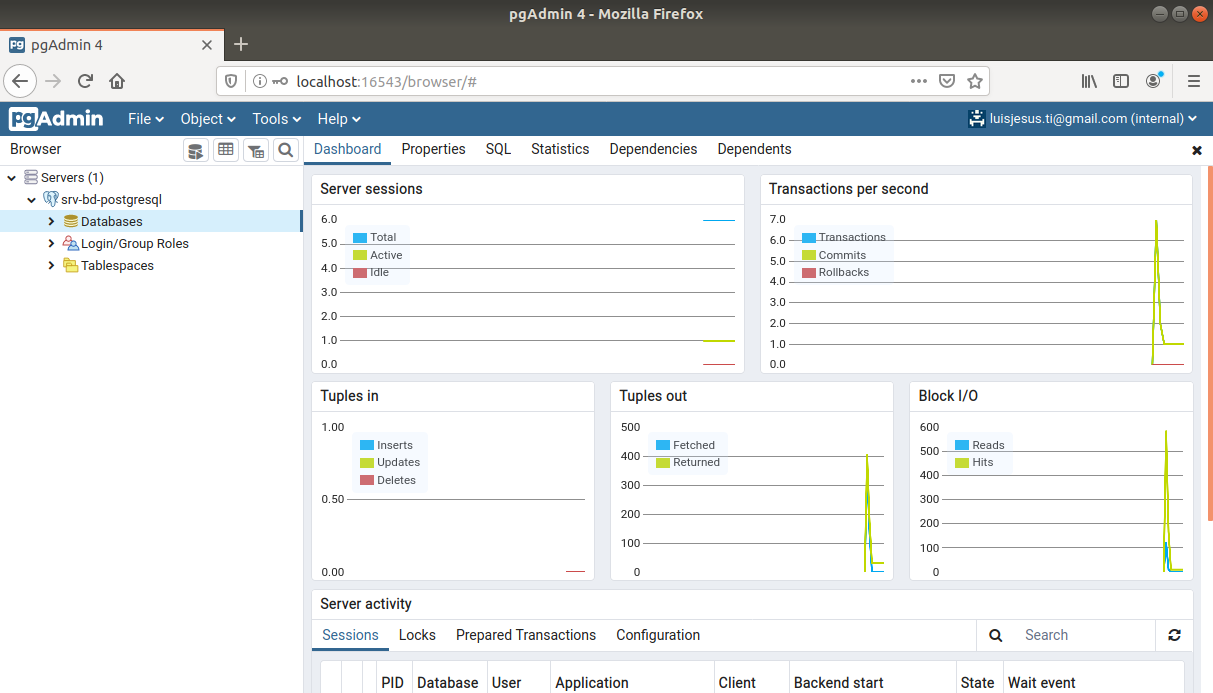Expand the Login/Group Roles node
This screenshot has width=1213, height=693.
[x=51, y=244]
